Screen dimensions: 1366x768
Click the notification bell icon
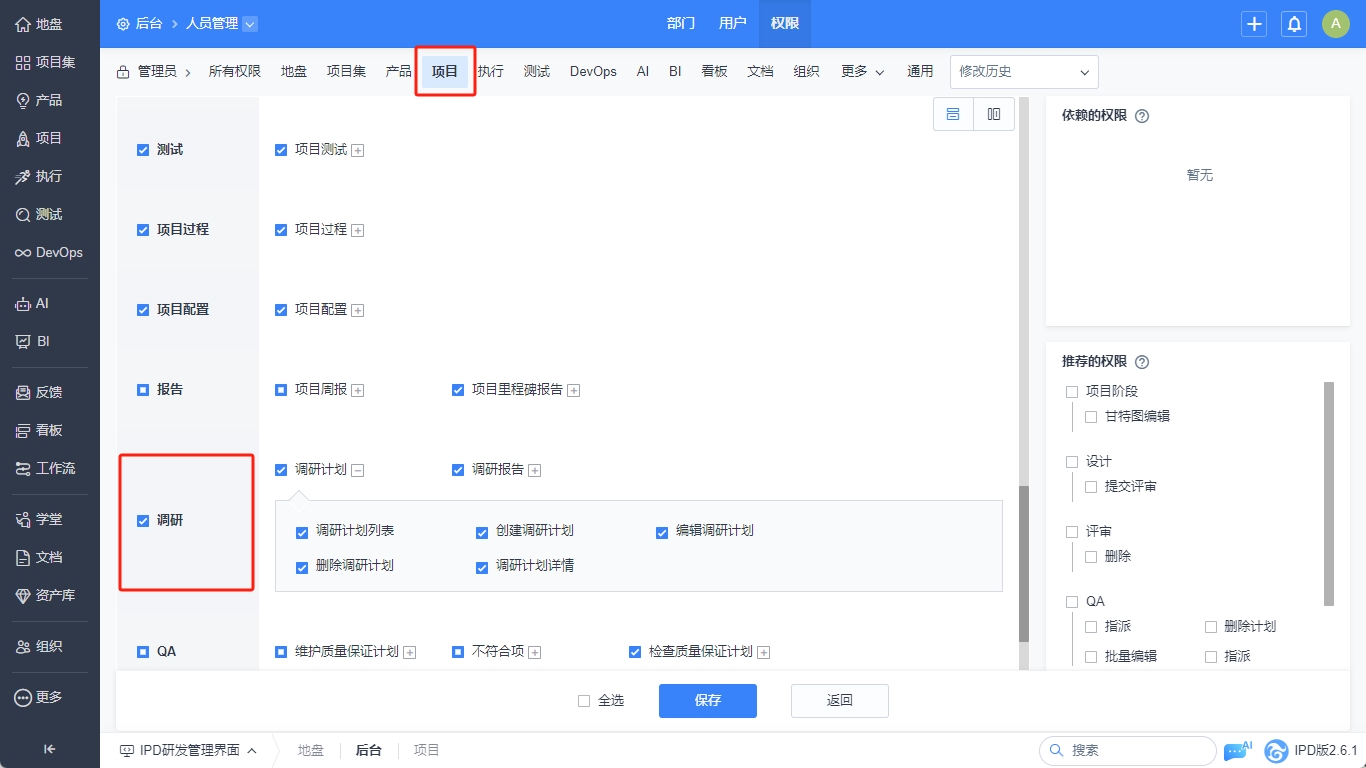click(1294, 24)
